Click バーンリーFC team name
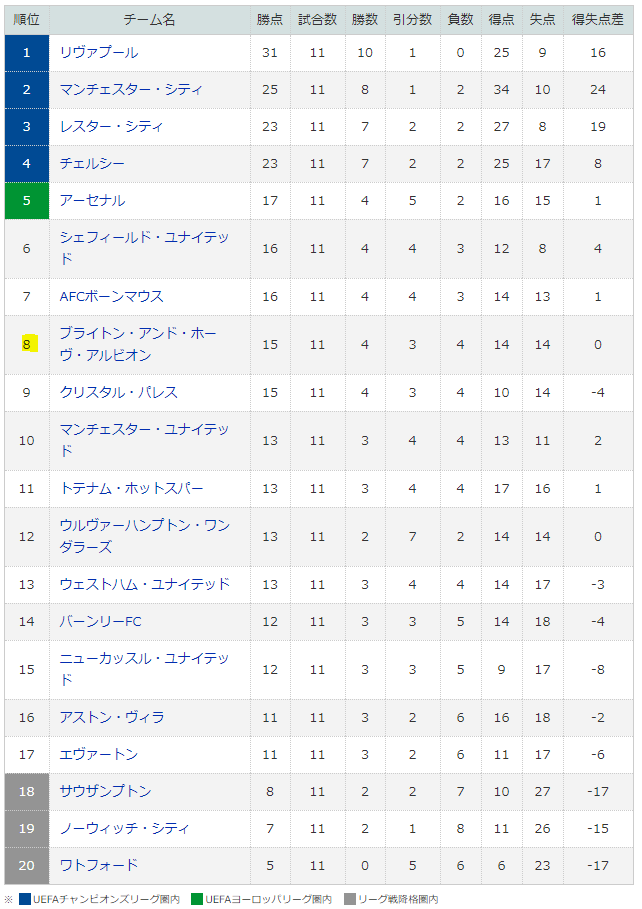 click(x=100, y=621)
